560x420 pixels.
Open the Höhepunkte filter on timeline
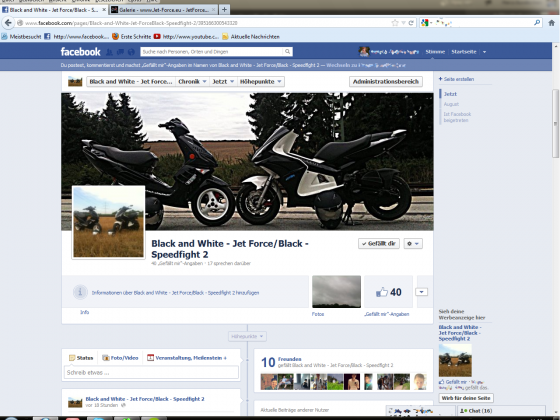coord(247,336)
